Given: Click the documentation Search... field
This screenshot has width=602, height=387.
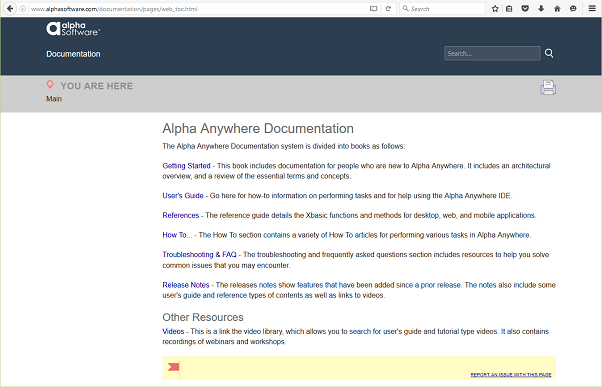Looking at the screenshot, I should 492,53.
